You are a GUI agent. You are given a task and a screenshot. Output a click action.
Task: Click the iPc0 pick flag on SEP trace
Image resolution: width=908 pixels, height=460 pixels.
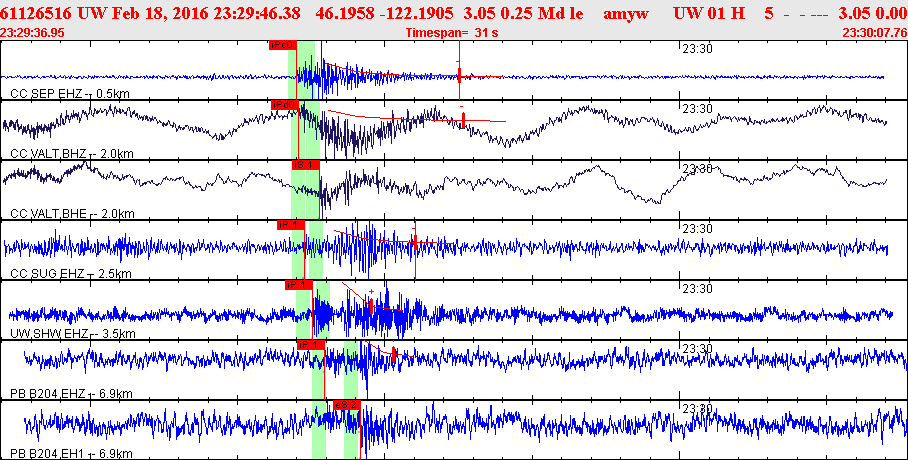(x=282, y=45)
